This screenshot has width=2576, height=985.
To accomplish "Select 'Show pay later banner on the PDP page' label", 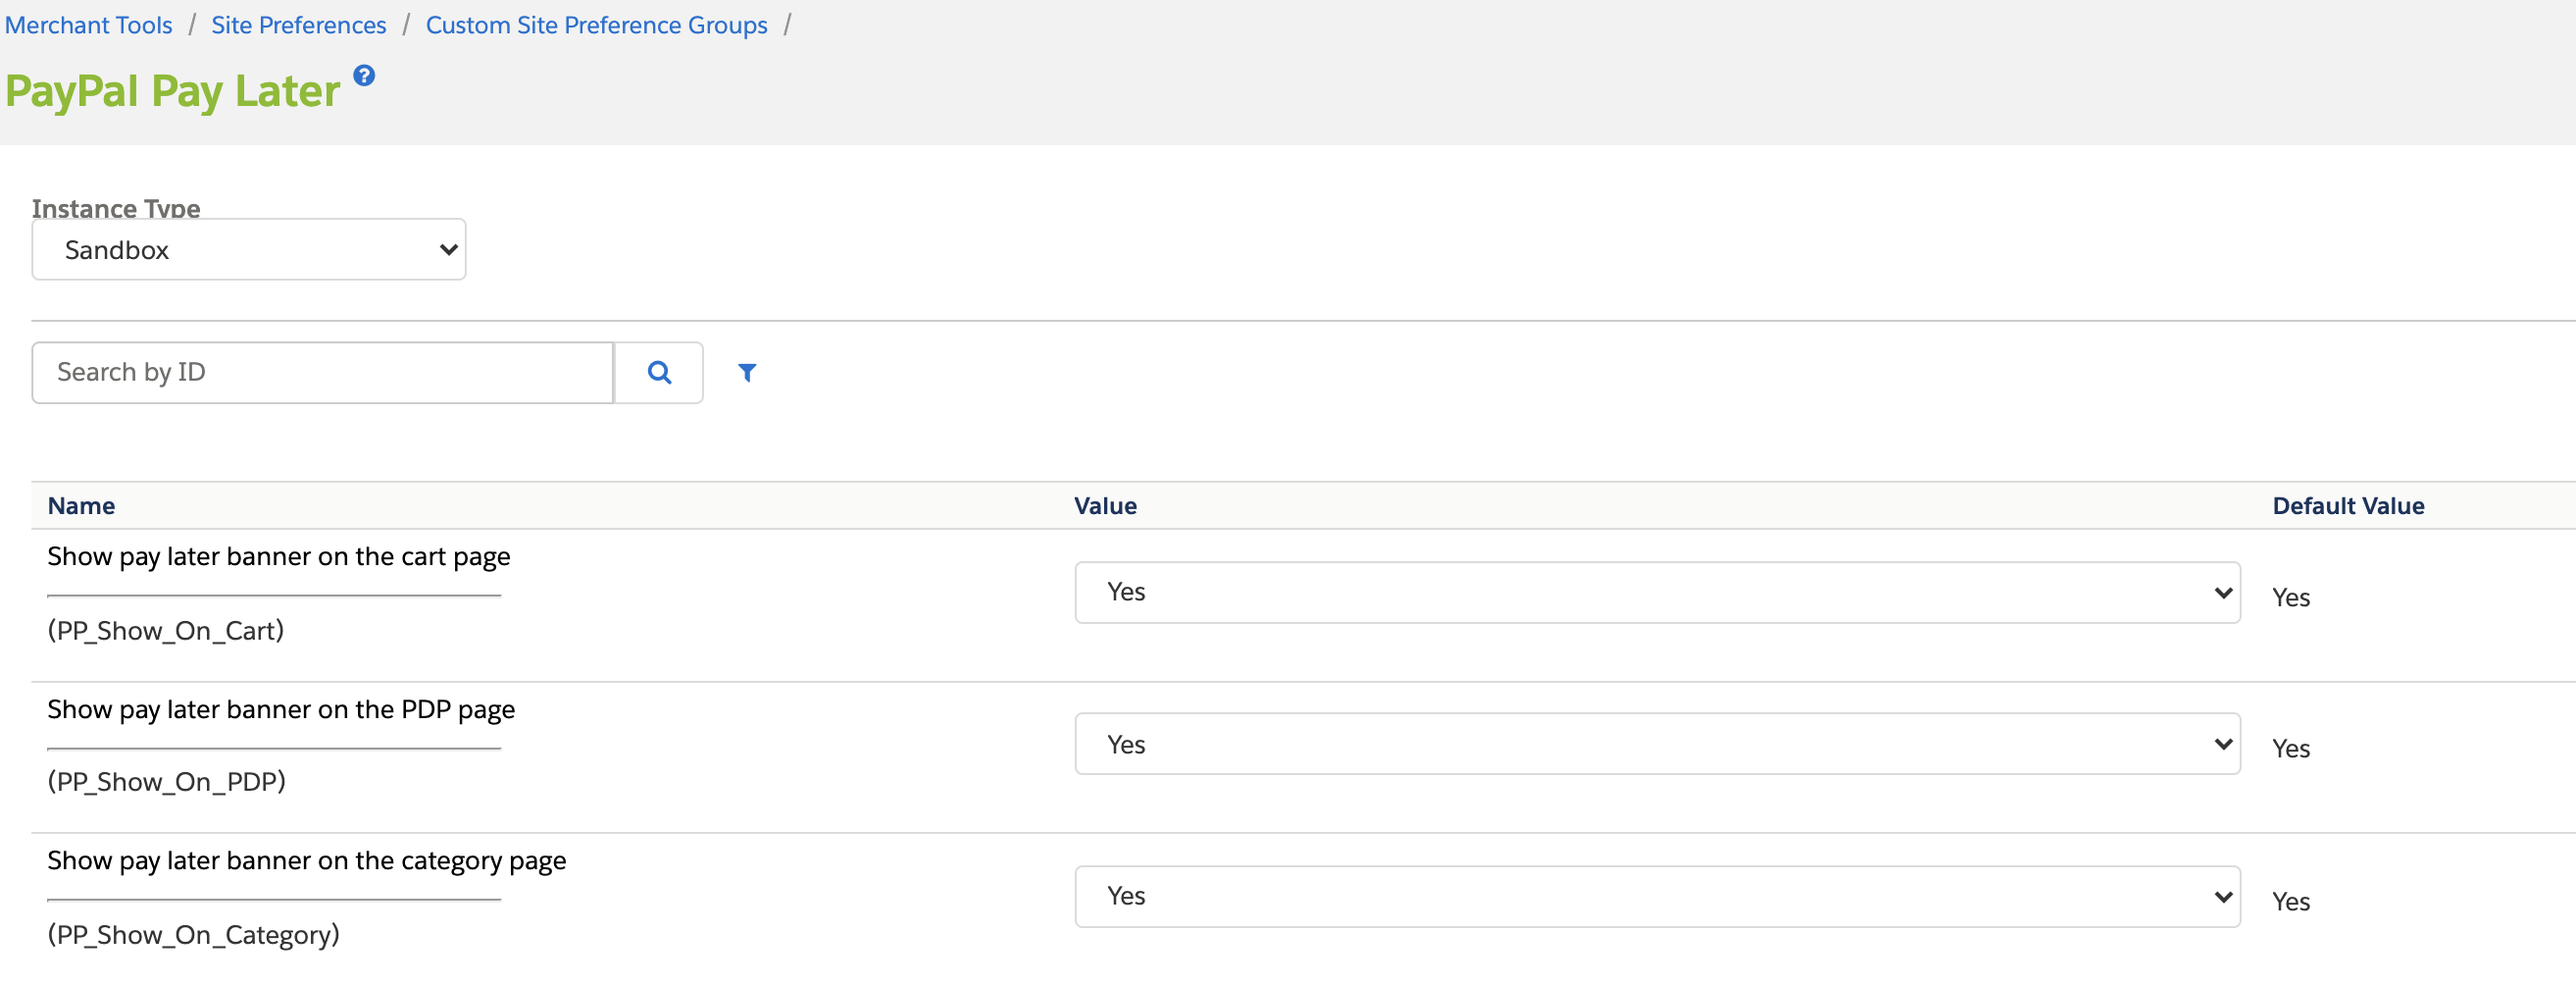I will pyautogui.click(x=281, y=709).
